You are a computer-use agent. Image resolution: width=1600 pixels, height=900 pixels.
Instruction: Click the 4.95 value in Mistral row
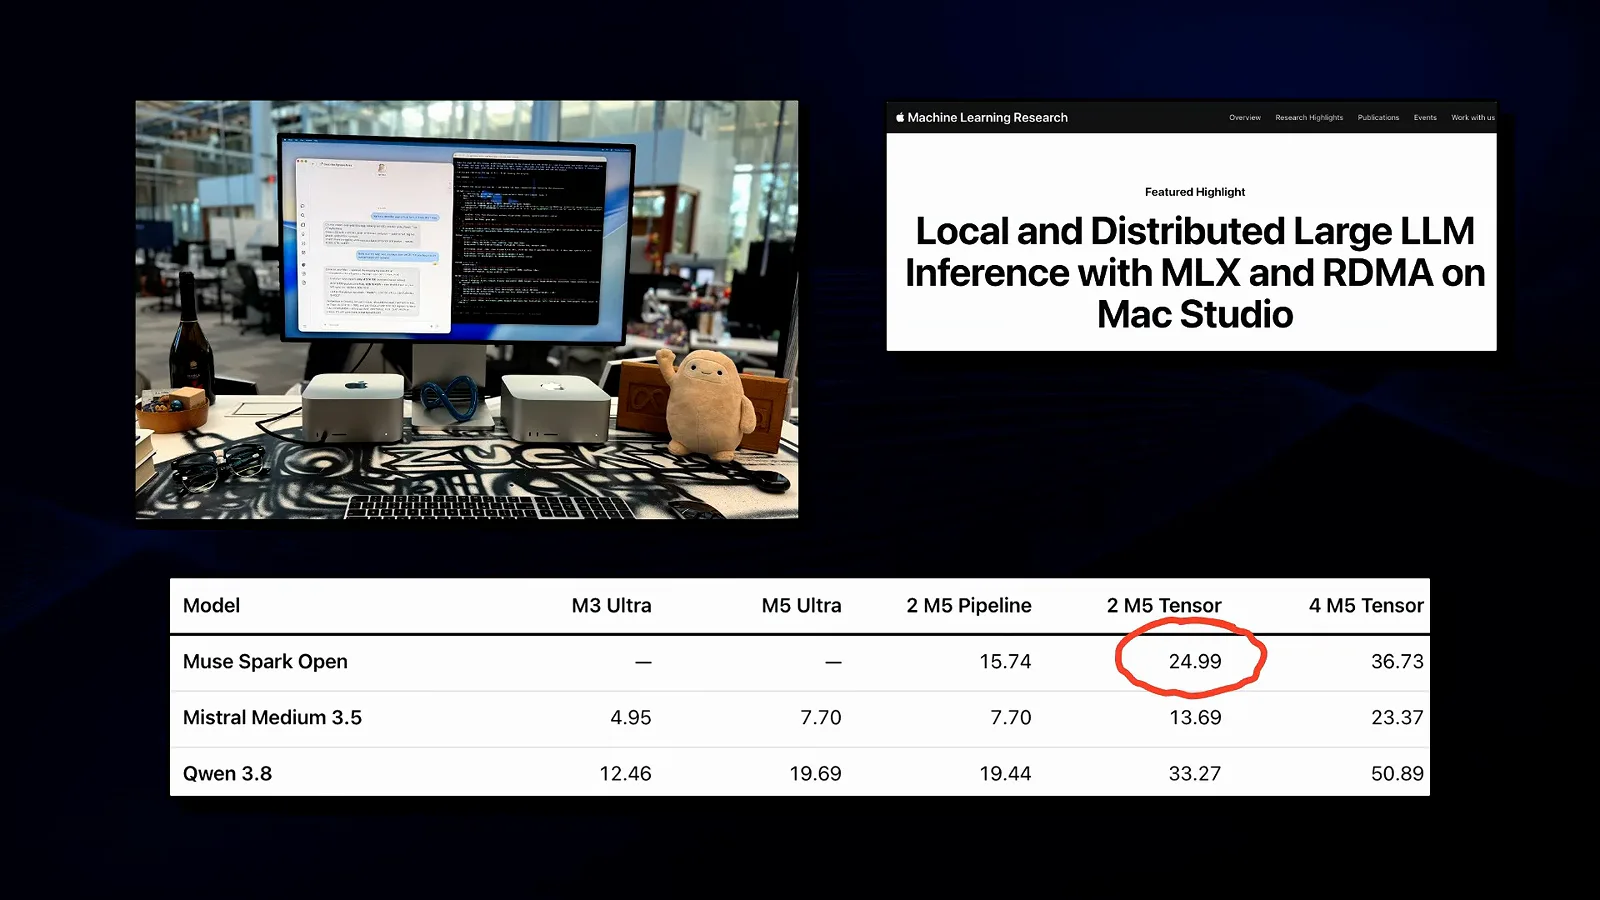tap(630, 718)
